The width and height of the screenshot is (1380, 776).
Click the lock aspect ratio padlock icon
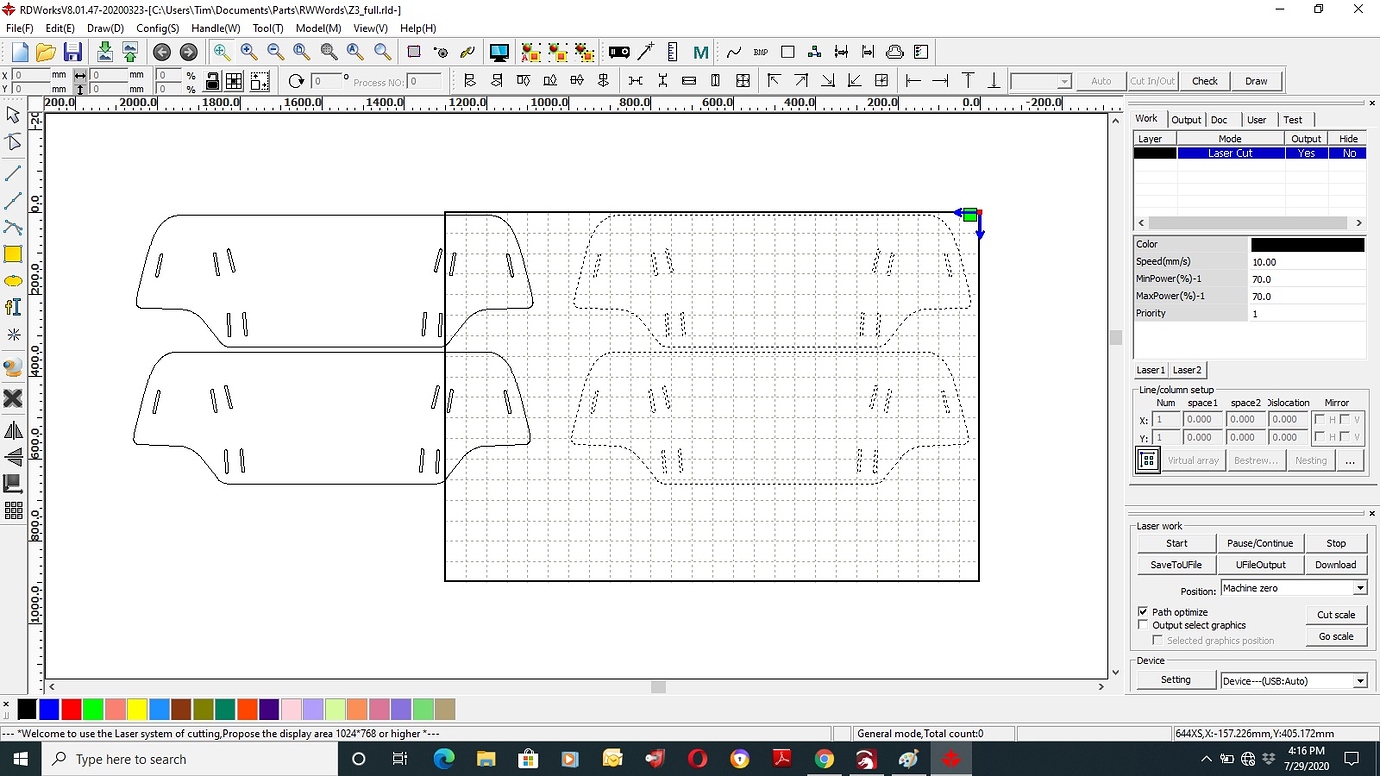pyautogui.click(x=213, y=81)
